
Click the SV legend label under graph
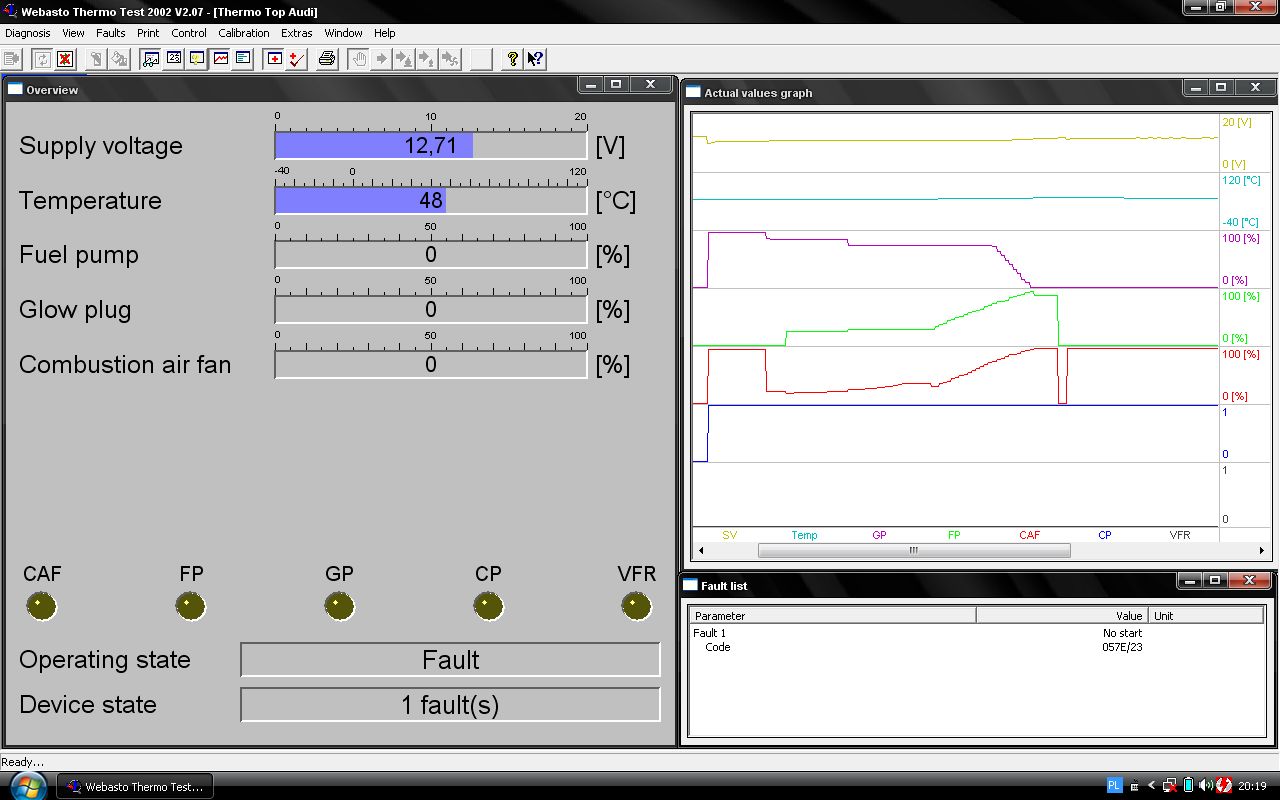(729, 535)
